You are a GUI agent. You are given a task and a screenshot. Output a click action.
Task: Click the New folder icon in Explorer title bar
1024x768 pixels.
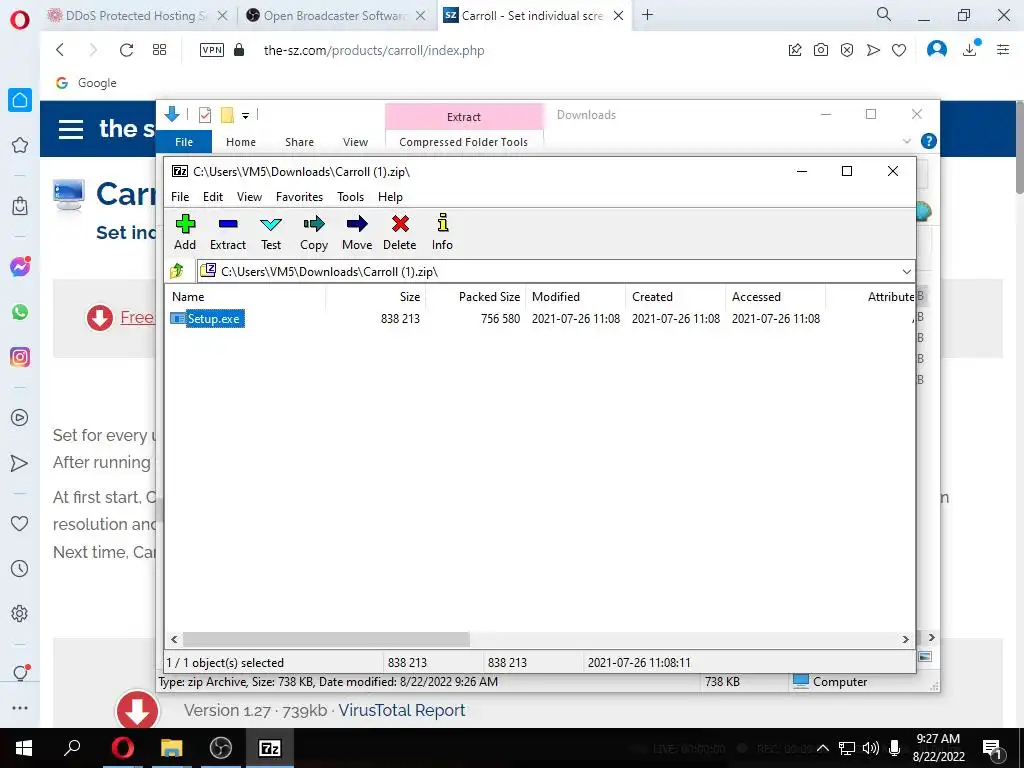pos(227,115)
